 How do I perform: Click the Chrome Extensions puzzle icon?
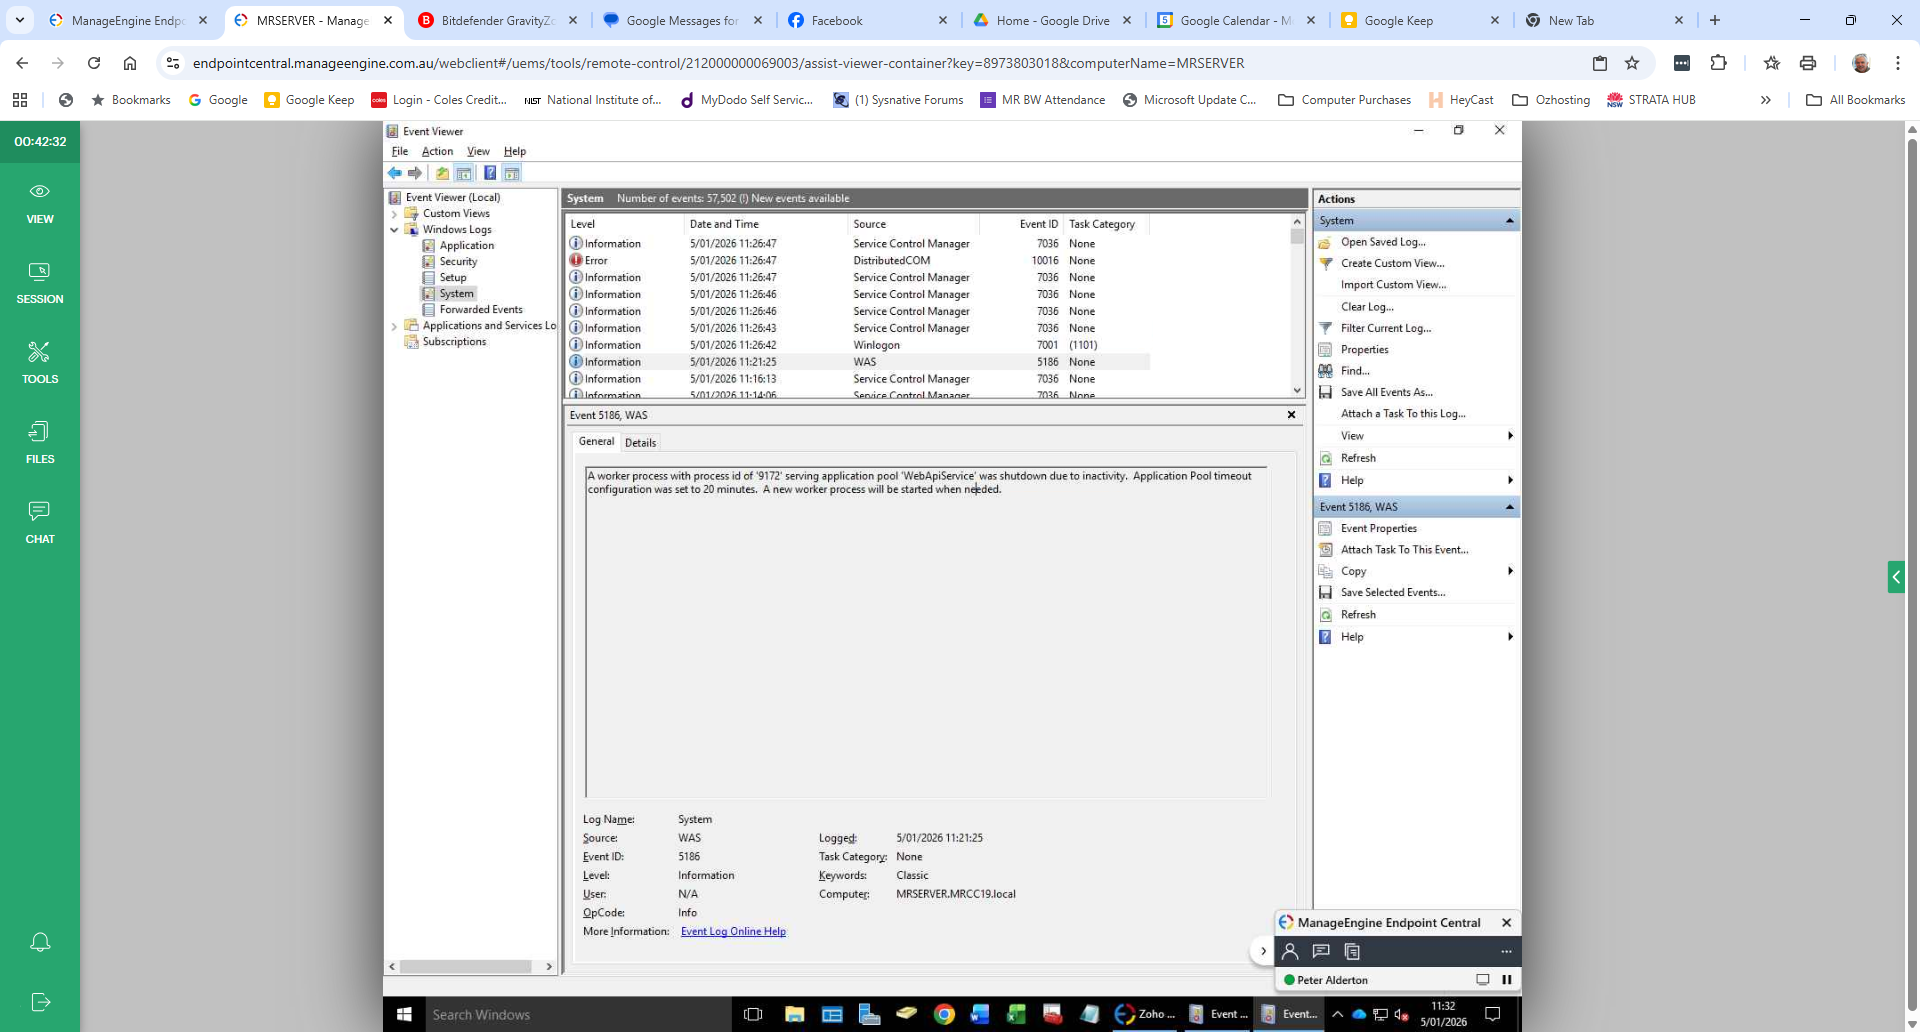click(x=1718, y=63)
